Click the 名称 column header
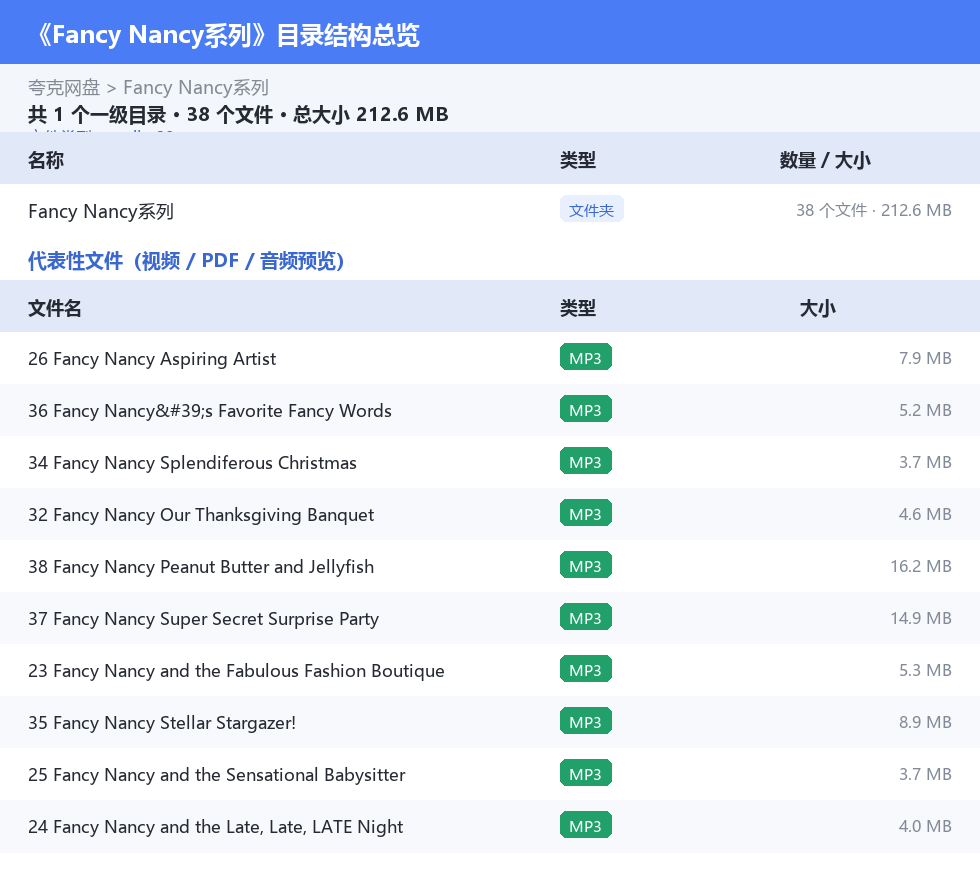This screenshot has width=980, height=884. click(x=46, y=160)
